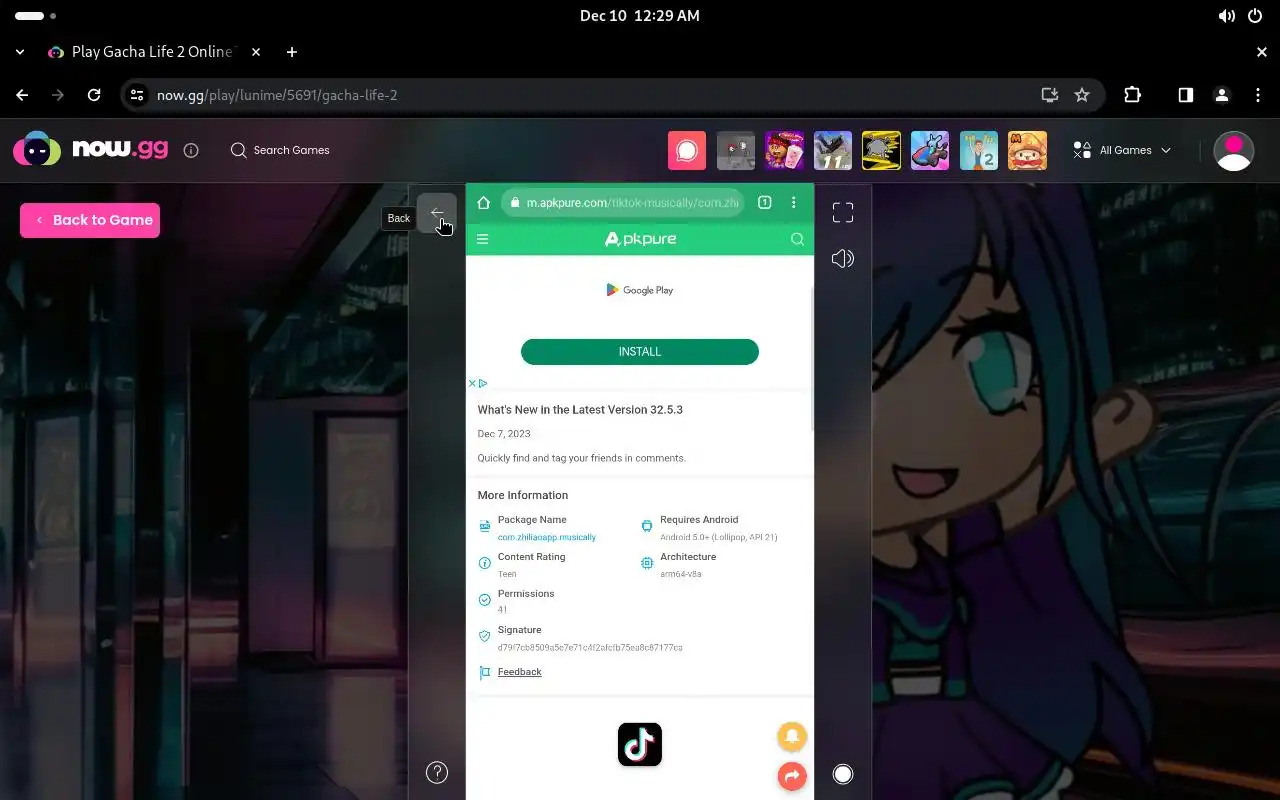This screenshot has width=1280, height=800.
Task: Open the emulator browser home icon
Action: [x=483, y=203]
